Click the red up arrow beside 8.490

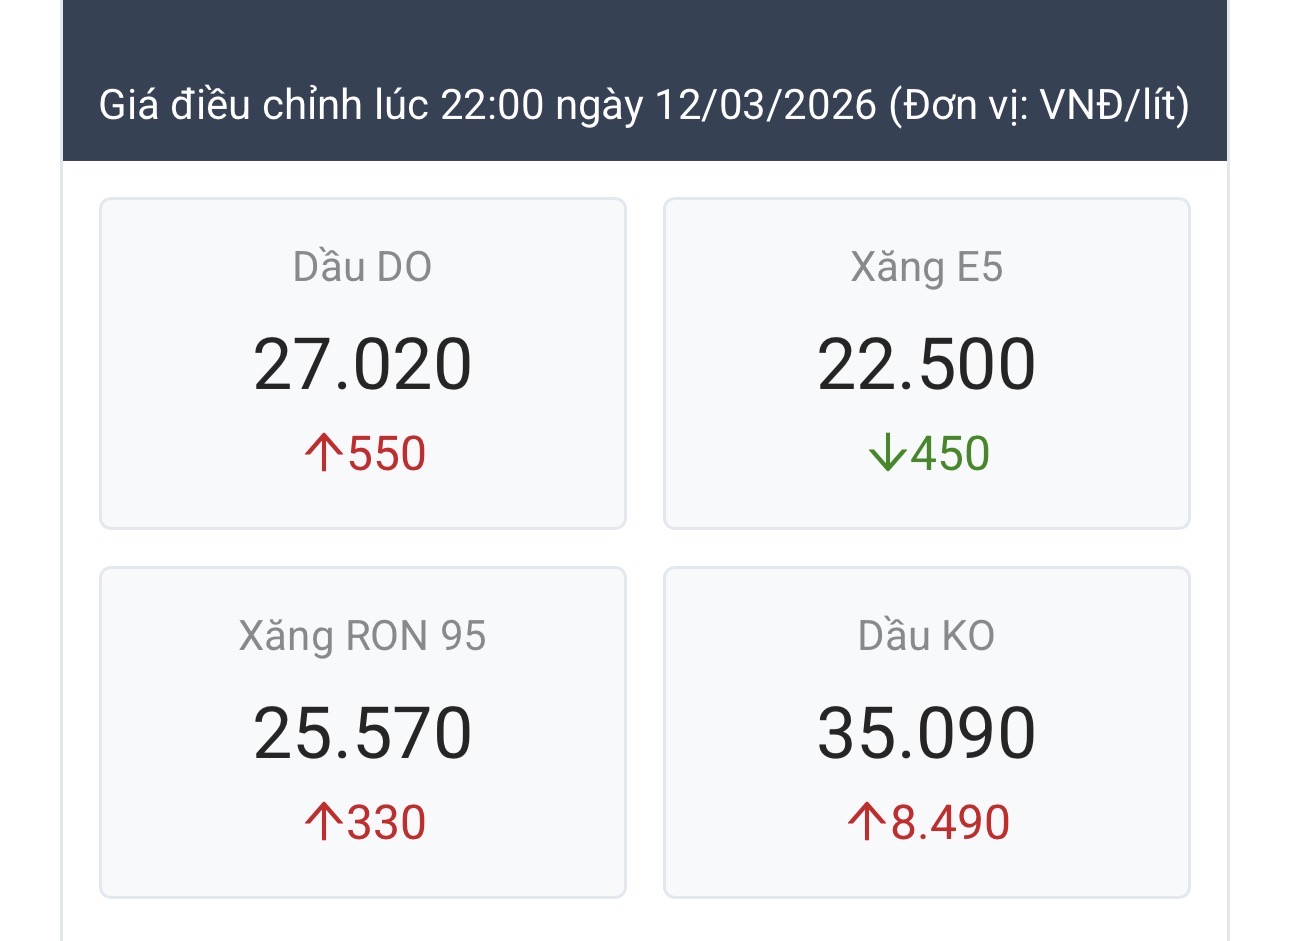tap(866, 823)
